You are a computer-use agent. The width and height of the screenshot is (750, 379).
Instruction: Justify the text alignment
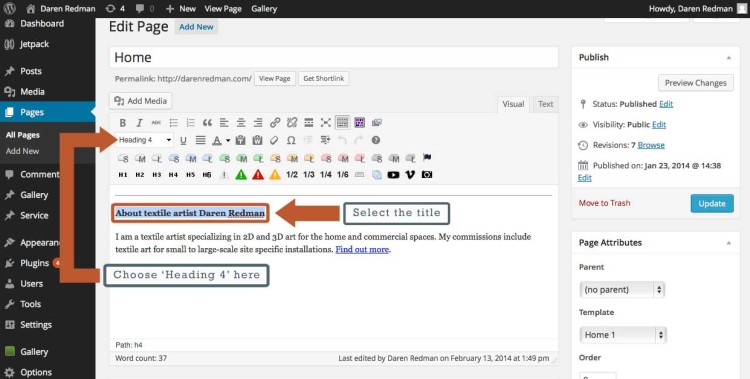(x=200, y=140)
